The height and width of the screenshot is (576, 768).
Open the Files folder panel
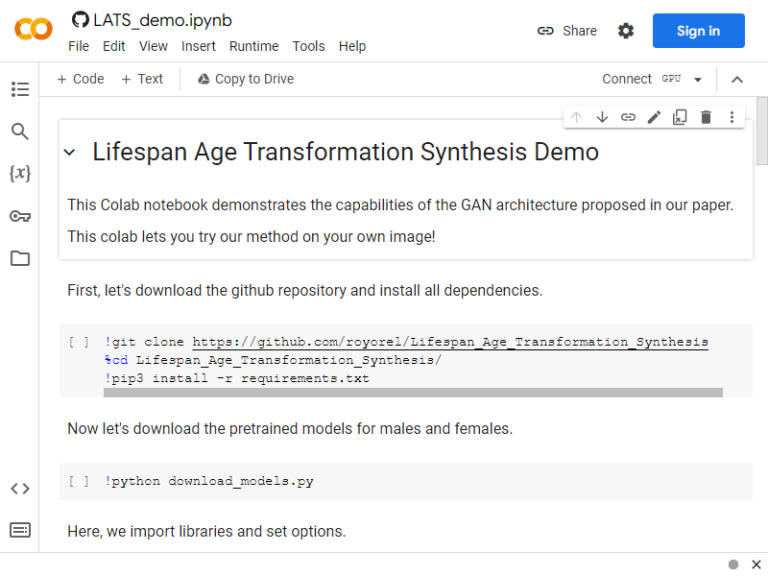point(20,258)
